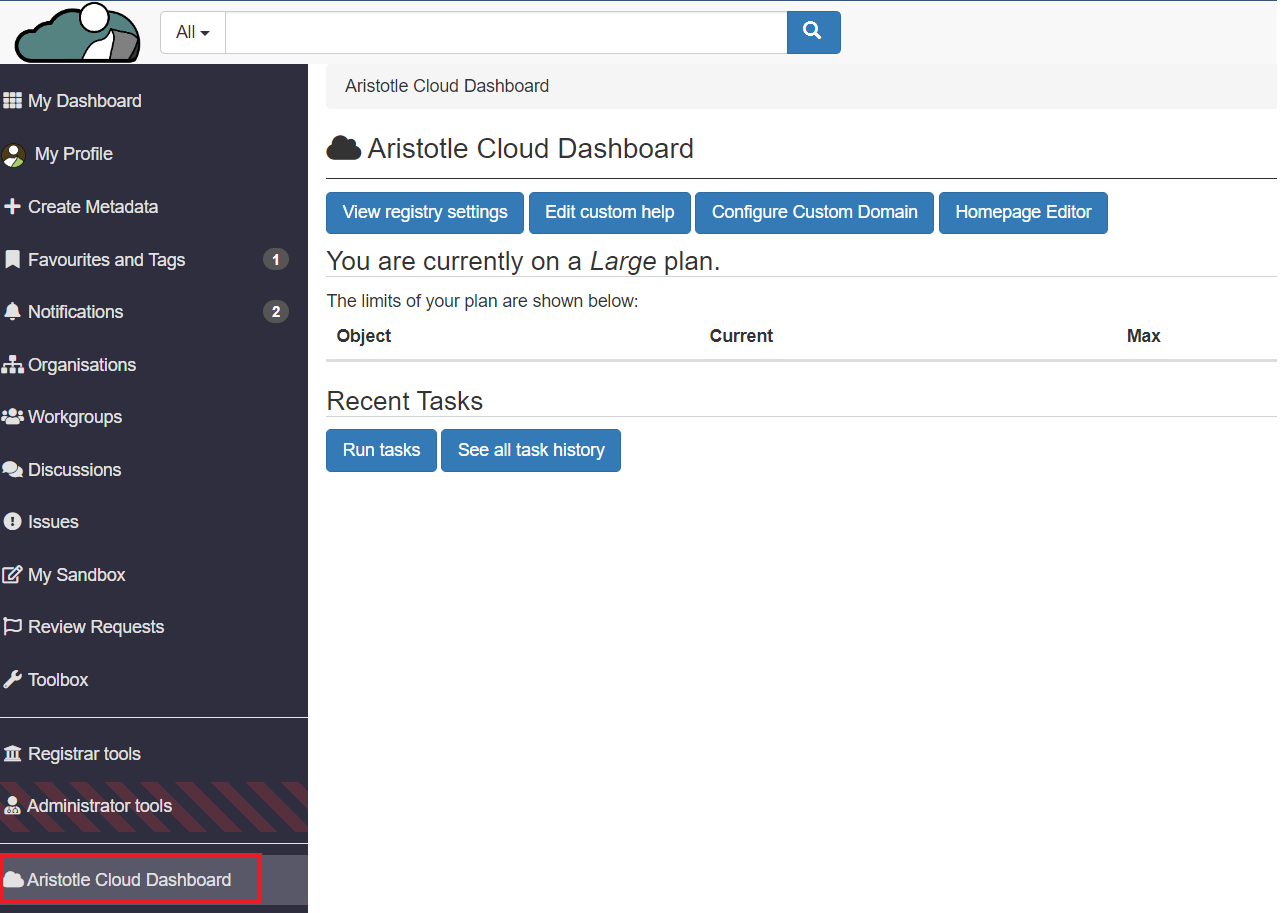Open Favourites and Tags menu item
Screen dimensions: 1284x913
coord(107,260)
